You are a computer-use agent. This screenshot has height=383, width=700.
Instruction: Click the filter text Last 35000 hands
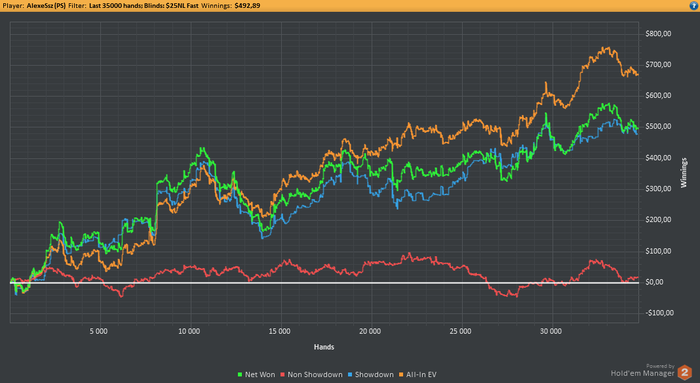115,6
